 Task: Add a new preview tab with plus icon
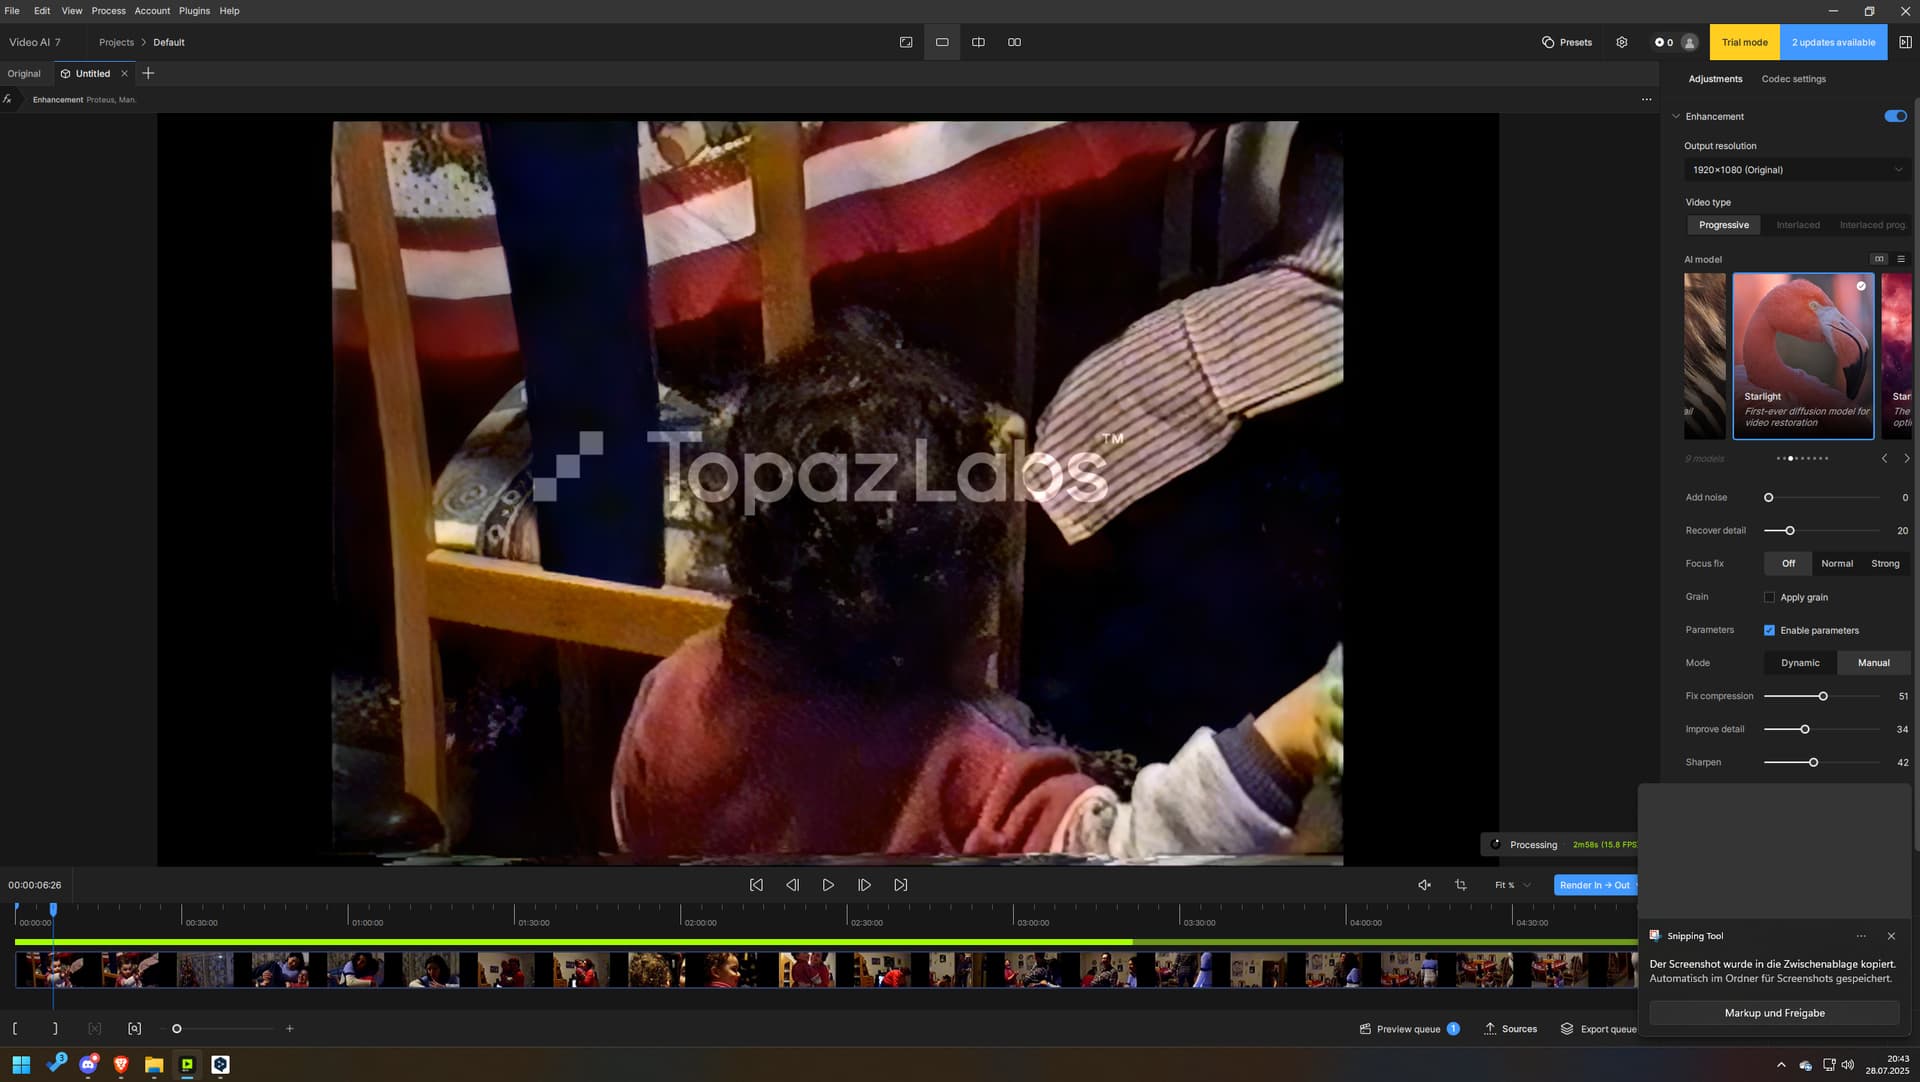click(148, 73)
